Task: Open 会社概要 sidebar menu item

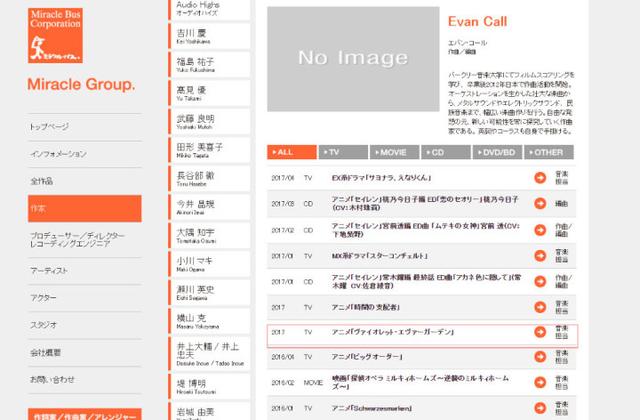Action: pos(84,353)
